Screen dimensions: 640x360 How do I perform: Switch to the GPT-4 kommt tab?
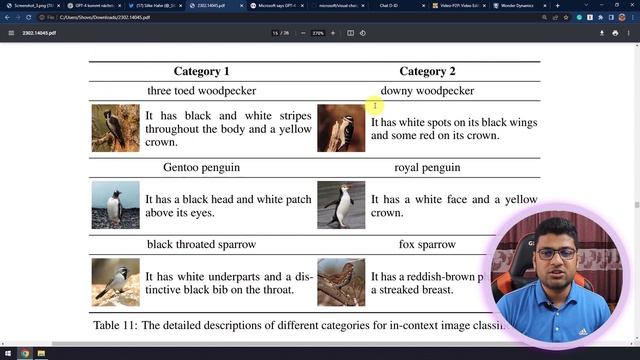94,6
